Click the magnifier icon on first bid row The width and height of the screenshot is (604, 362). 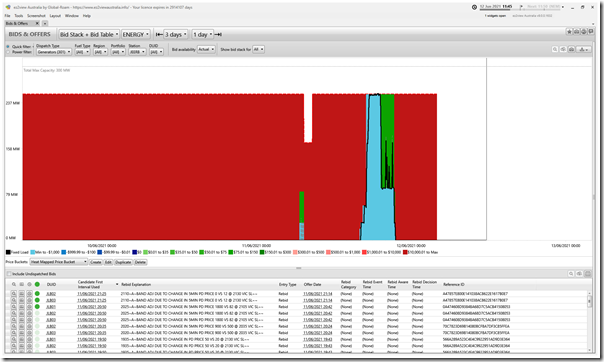click(x=13, y=294)
